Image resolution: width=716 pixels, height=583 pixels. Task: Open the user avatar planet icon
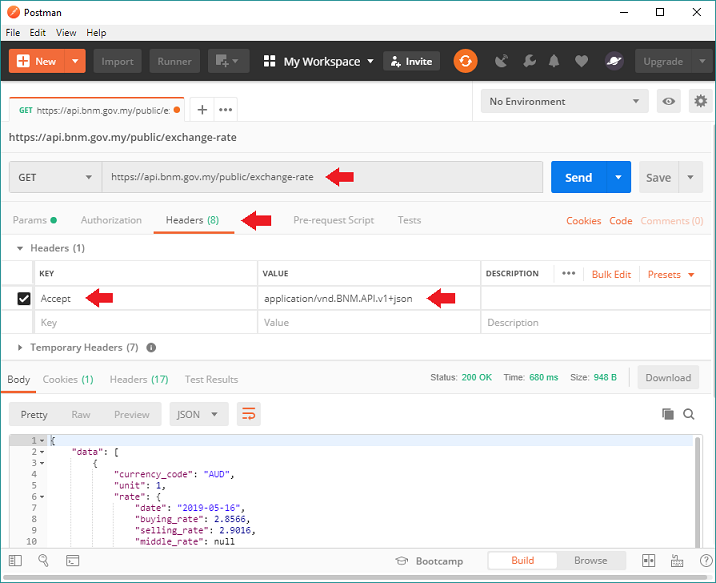point(614,61)
